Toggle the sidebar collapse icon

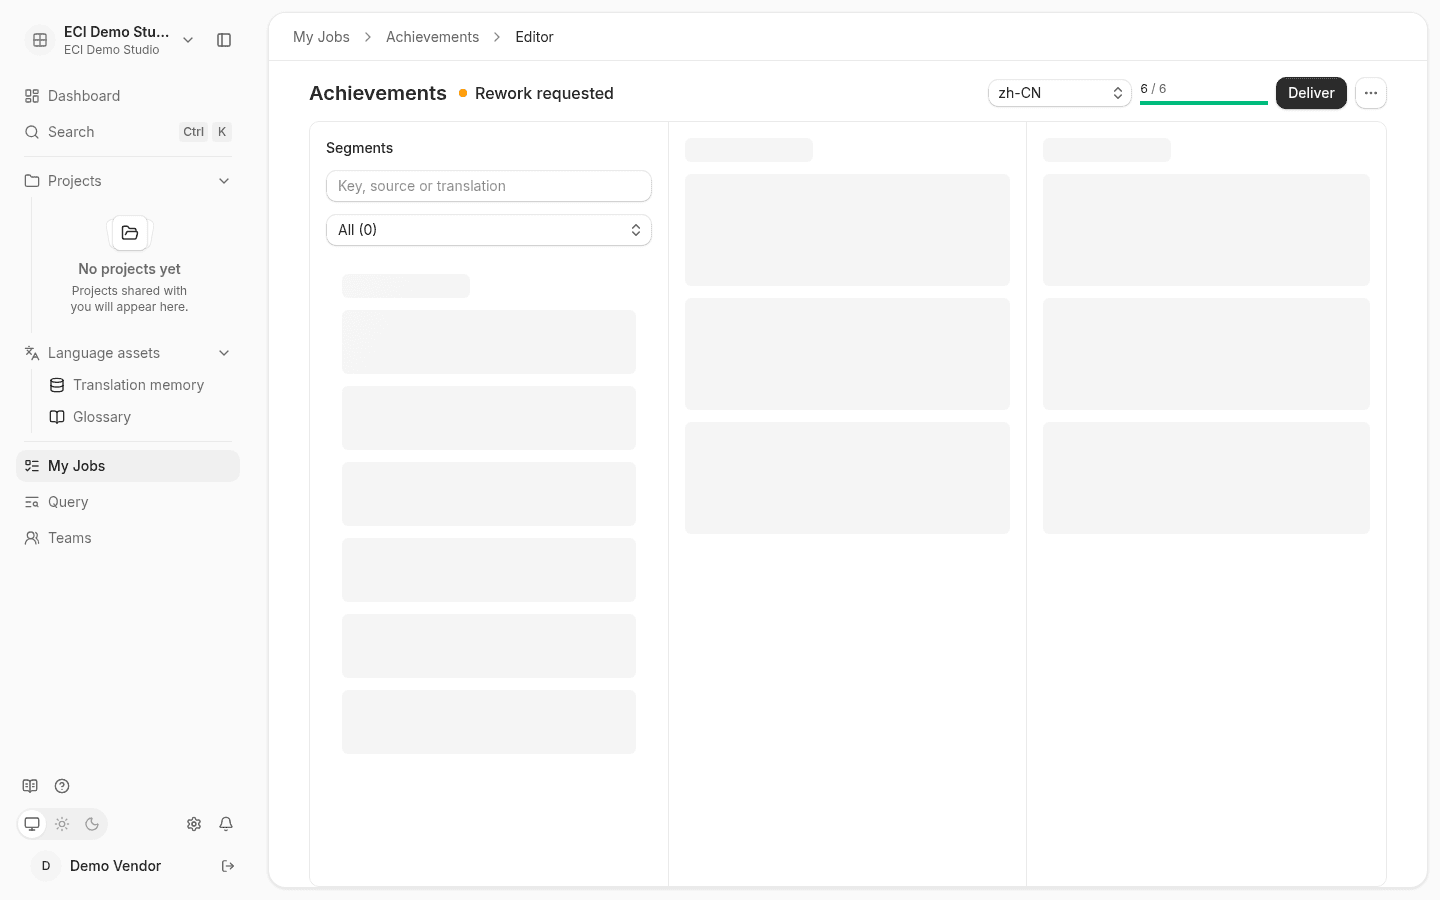(x=224, y=40)
